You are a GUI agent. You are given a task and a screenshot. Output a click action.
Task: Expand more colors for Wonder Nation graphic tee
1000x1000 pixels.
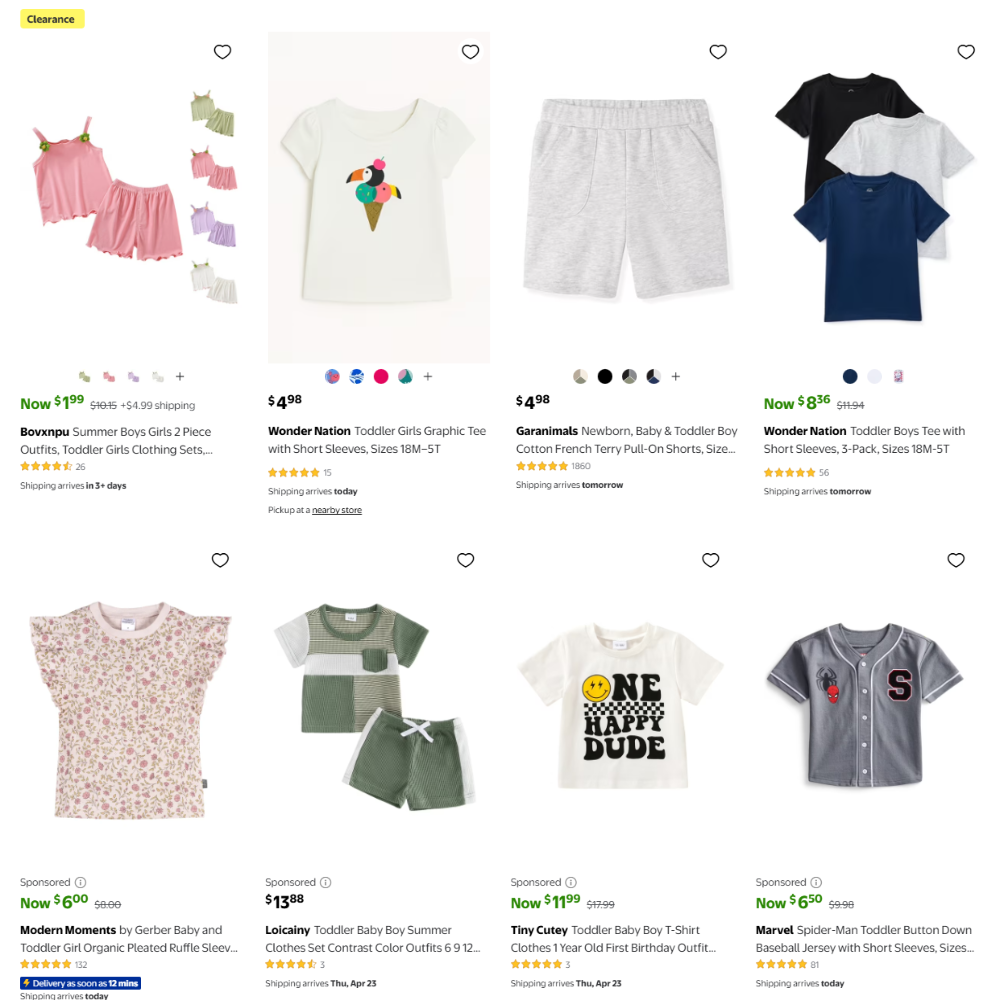coord(428,377)
